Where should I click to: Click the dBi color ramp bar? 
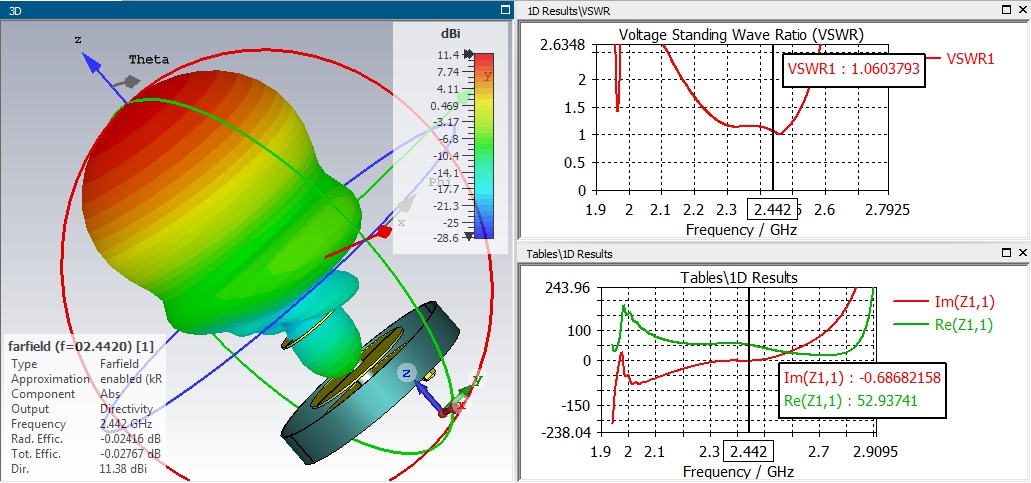[483, 145]
